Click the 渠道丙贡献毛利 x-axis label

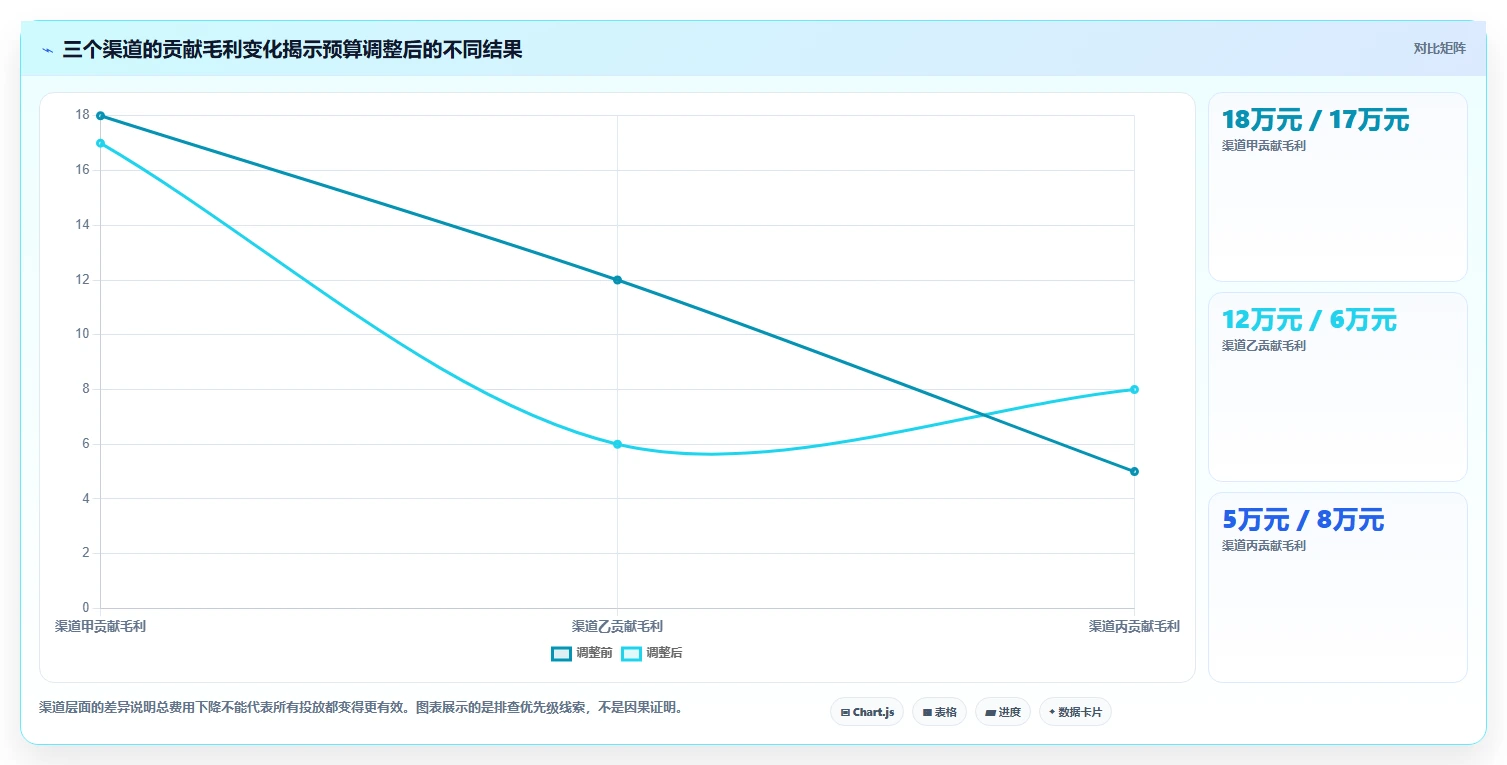pos(1134,626)
